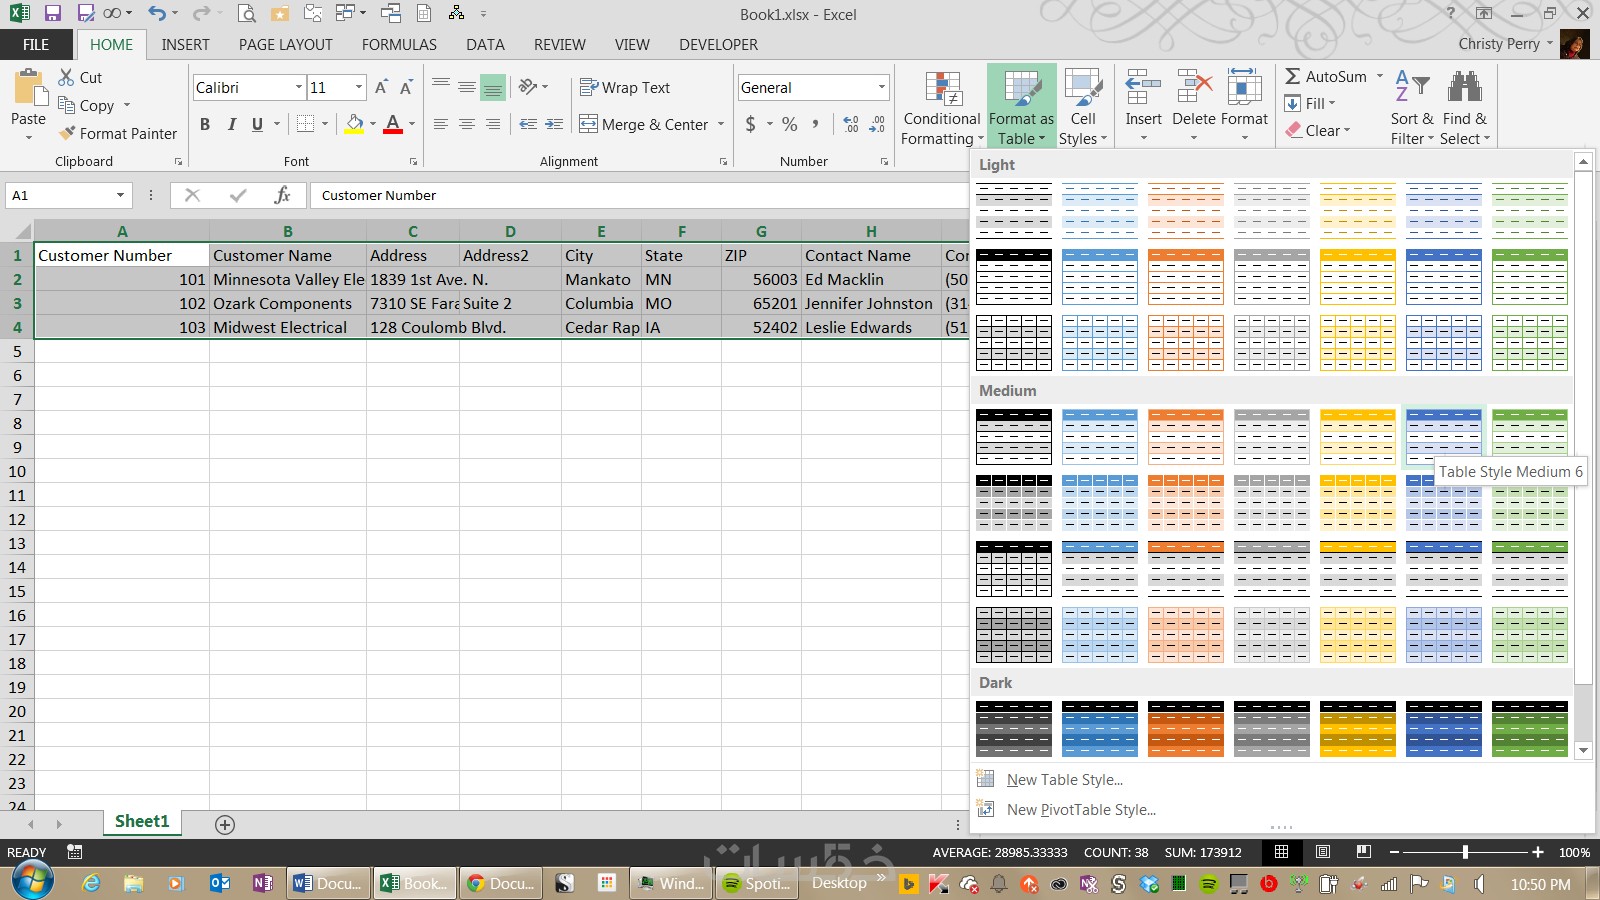Click the Format Painter icon

[x=67, y=133]
